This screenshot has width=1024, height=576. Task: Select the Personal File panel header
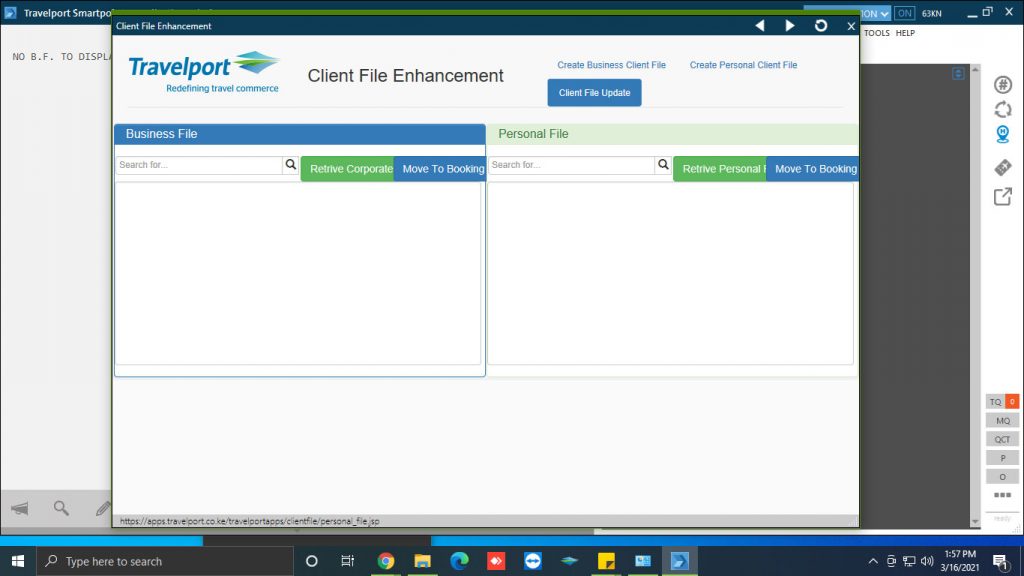click(x=673, y=134)
